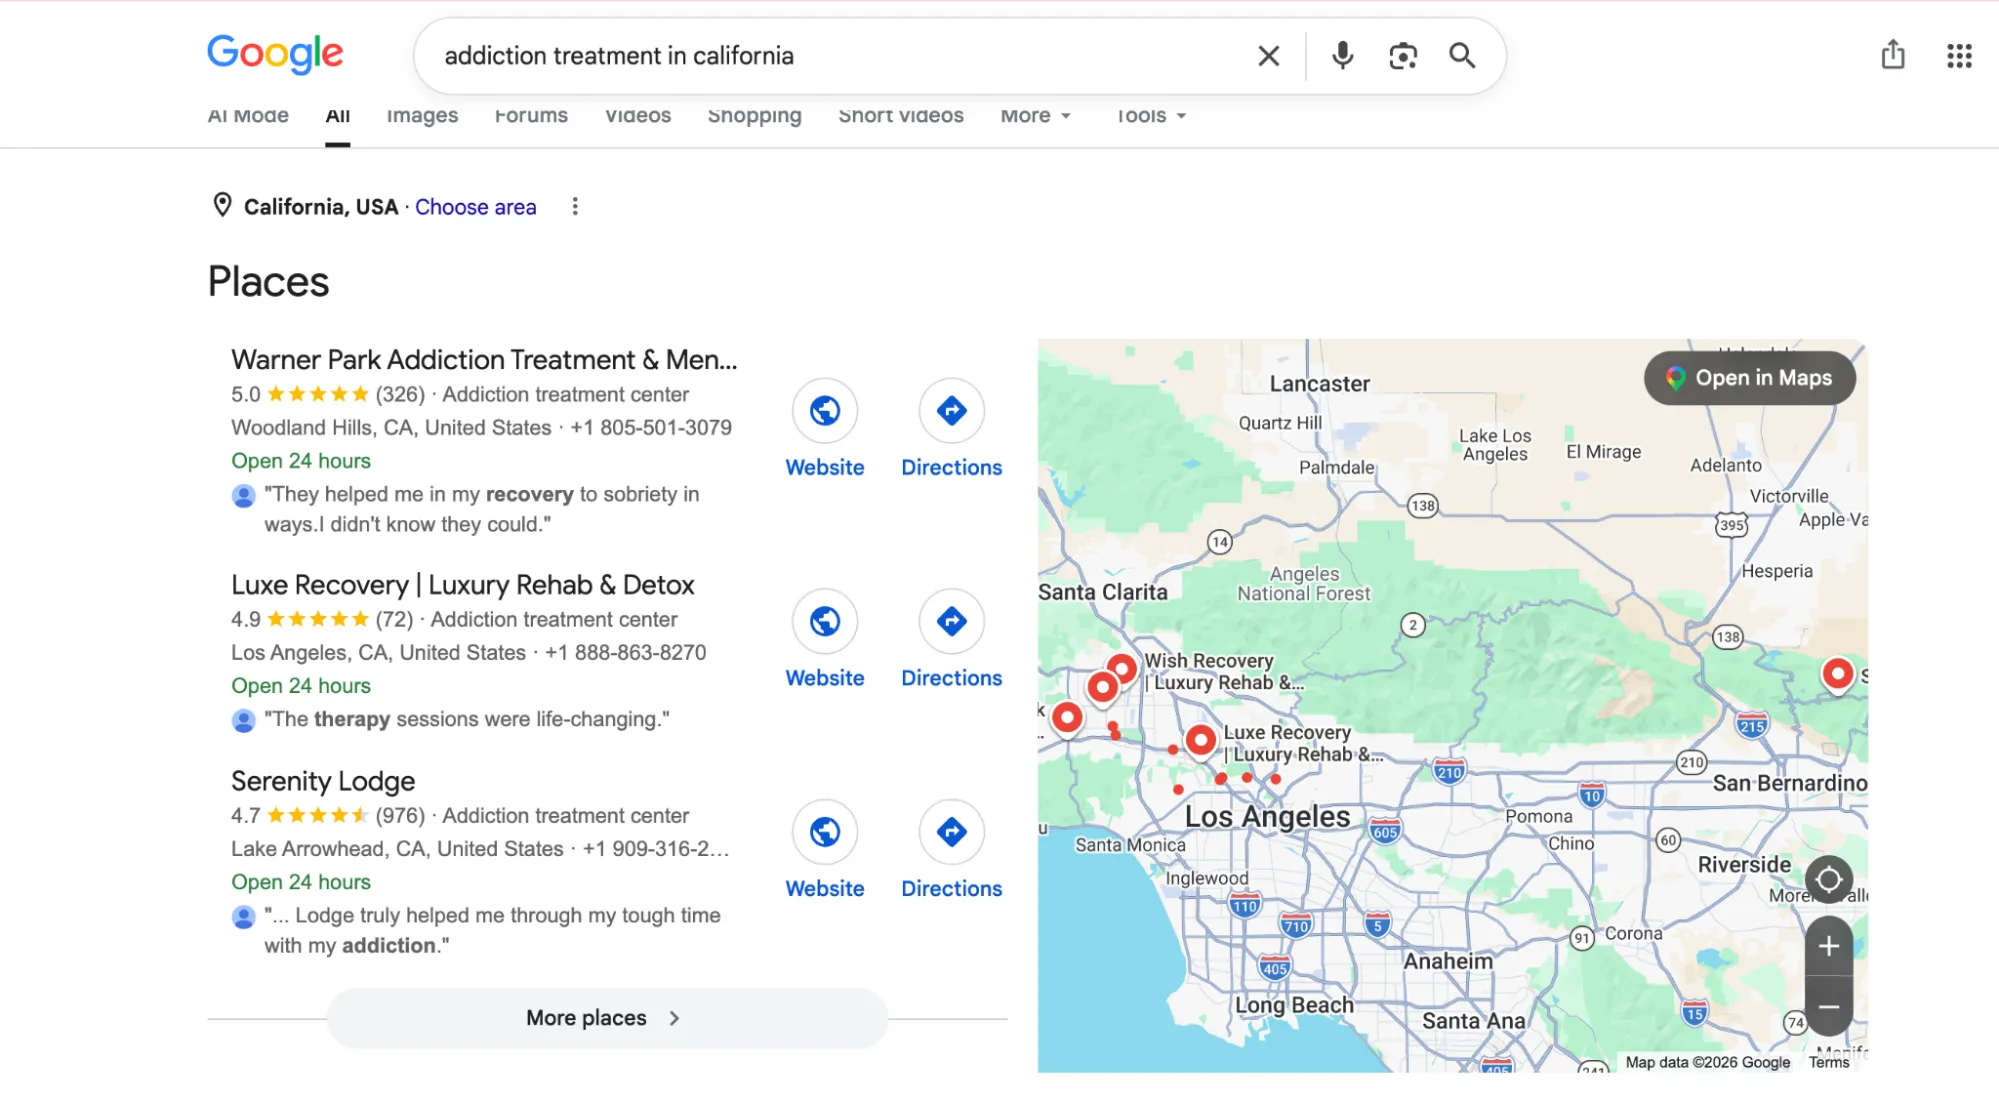The width and height of the screenshot is (1999, 1110).
Task: Clear the search box text
Action: point(1268,56)
